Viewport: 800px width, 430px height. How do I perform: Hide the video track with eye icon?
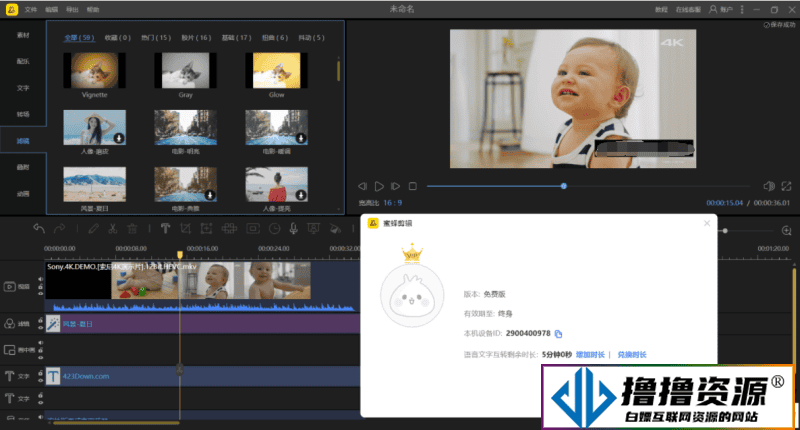point(40,293)
